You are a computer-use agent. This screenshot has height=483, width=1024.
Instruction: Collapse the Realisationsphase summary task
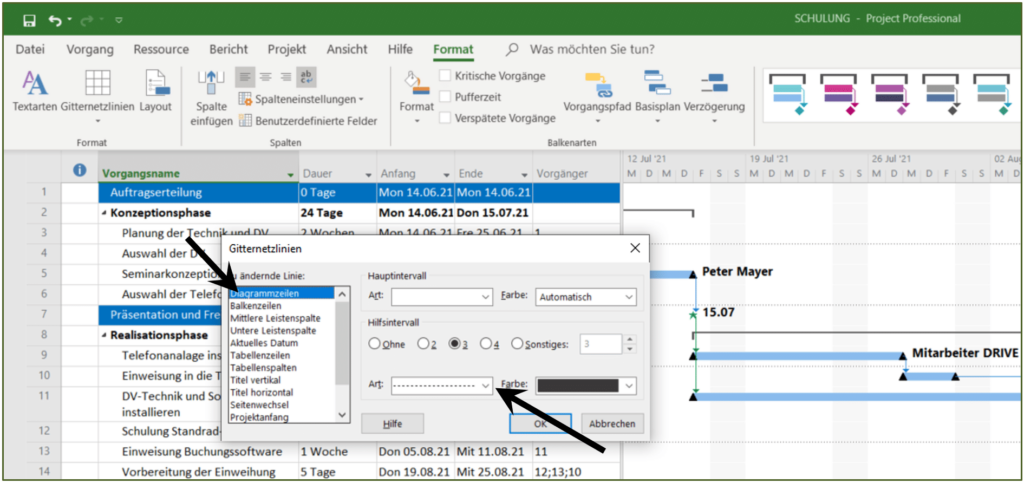tap(105, 335)
